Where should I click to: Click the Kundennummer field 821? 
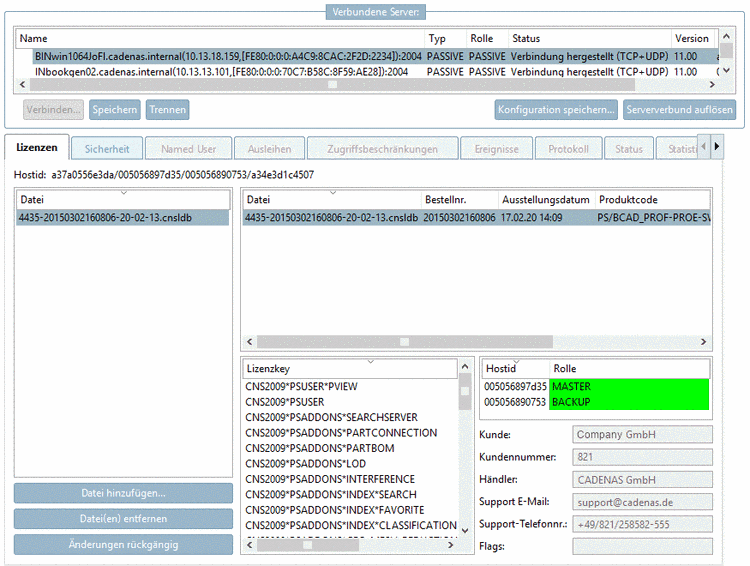pos(642,457)
